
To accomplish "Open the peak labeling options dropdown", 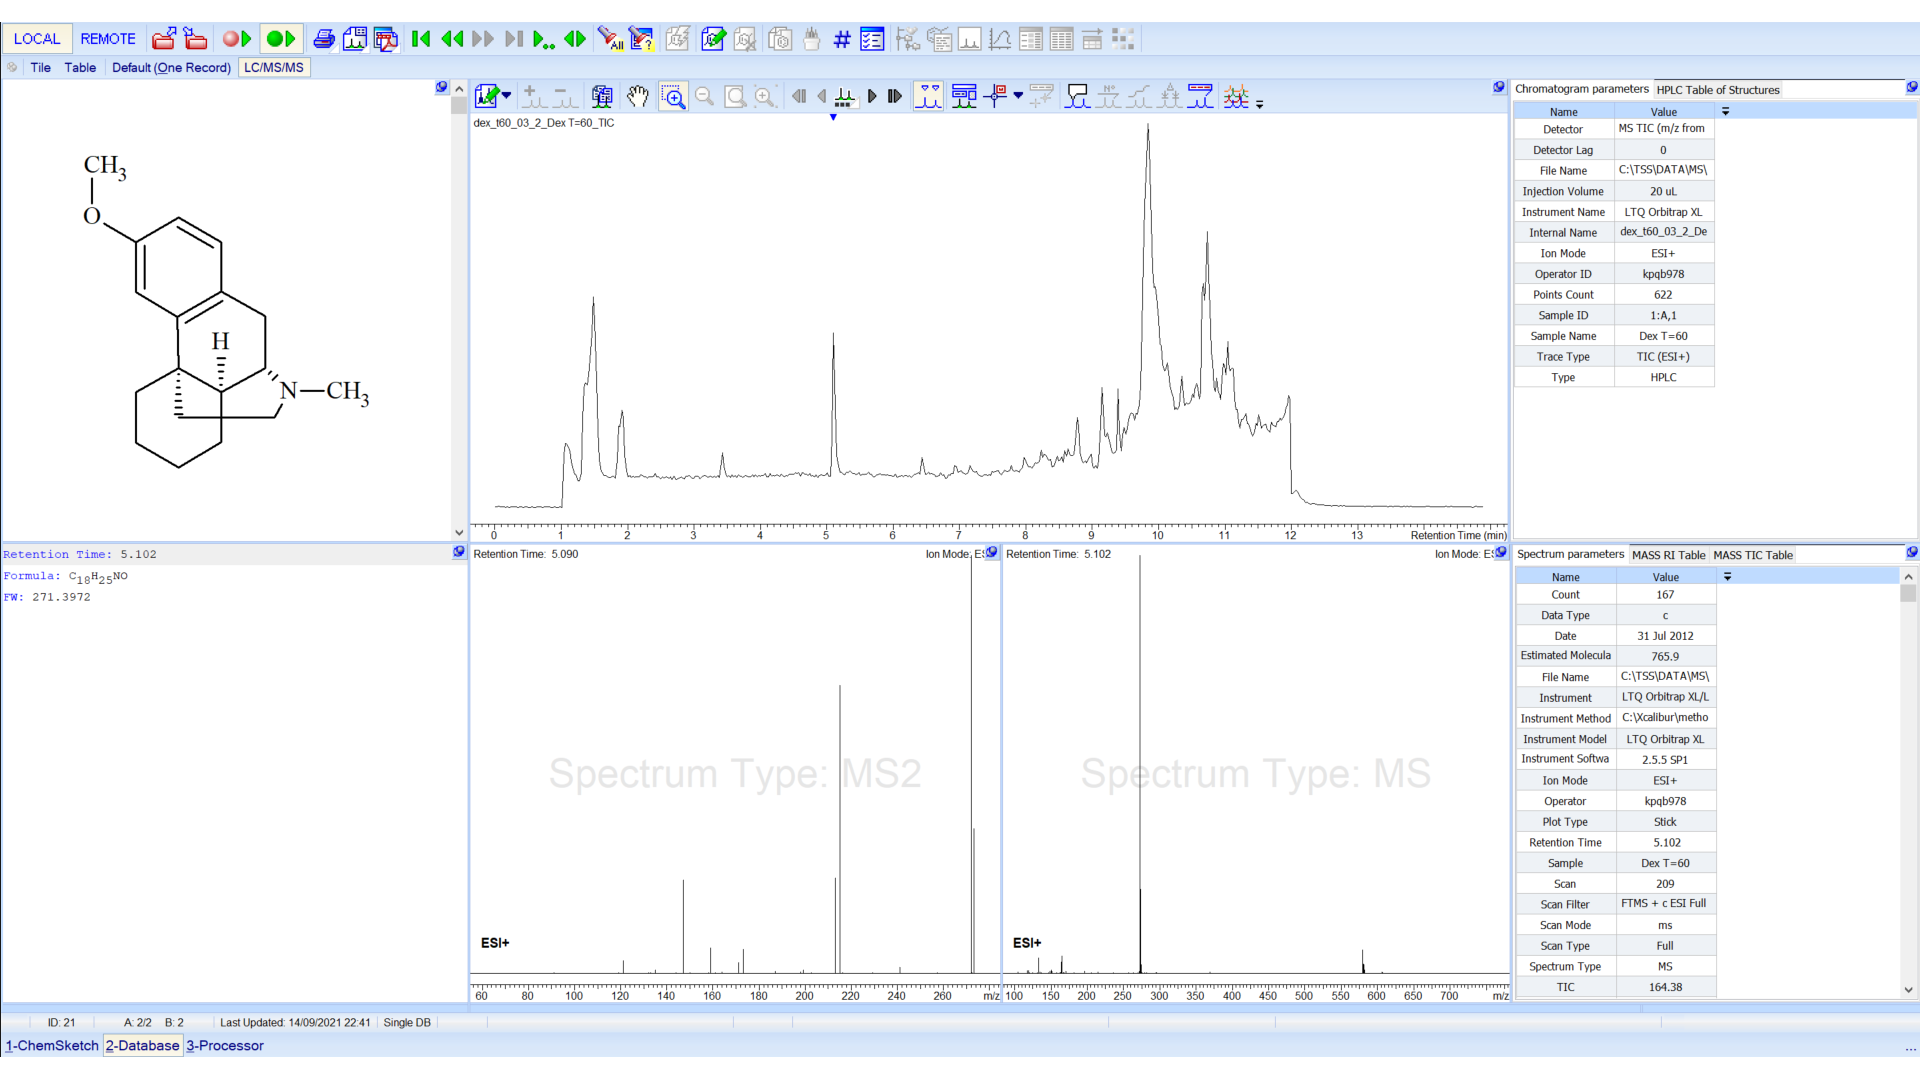I will point(1020,96).
